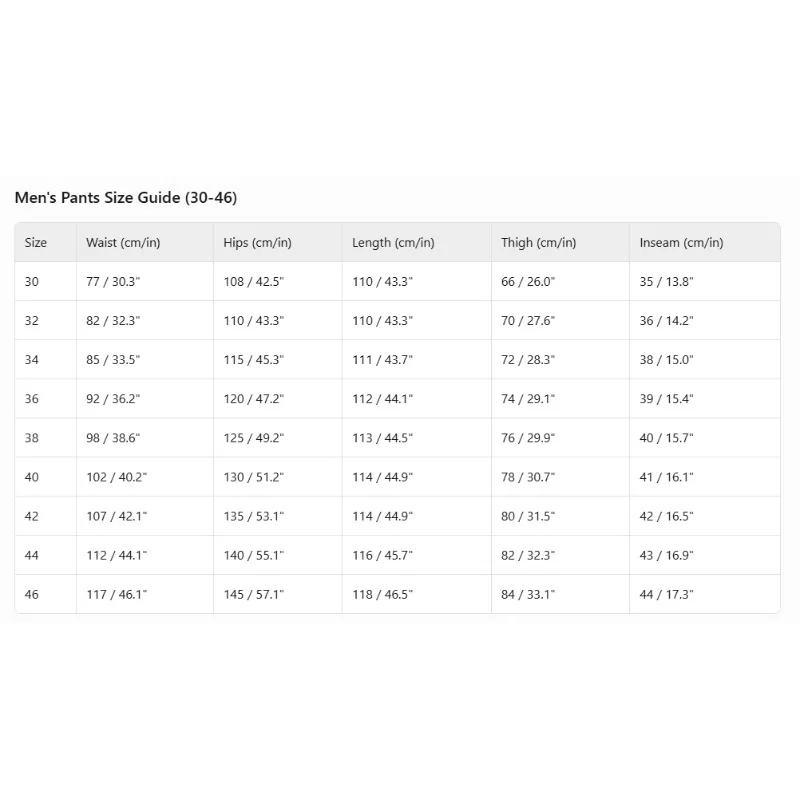Click length cell 116 / 45.7"
The height and width of the screenshot is (800, 800).
(x=383, y=555)
